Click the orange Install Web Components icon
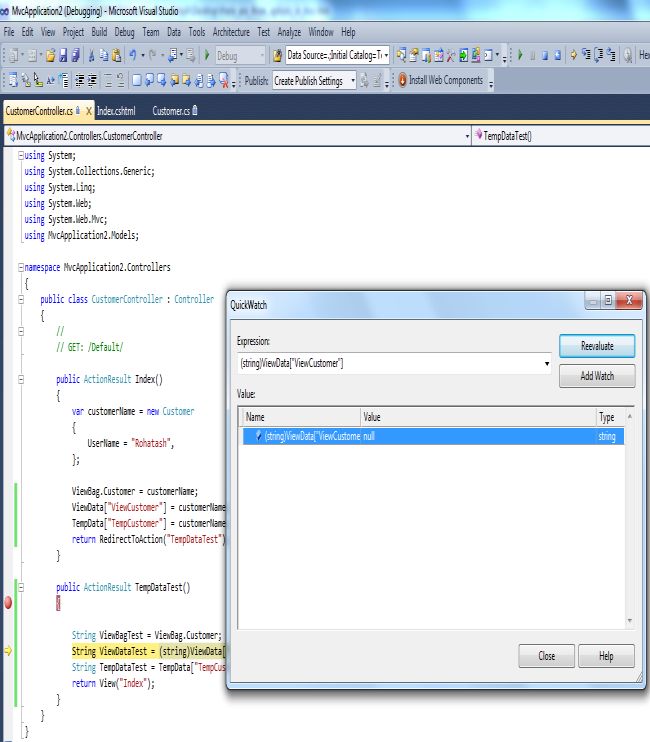This screenshot has height=742, width=650. 402,80
